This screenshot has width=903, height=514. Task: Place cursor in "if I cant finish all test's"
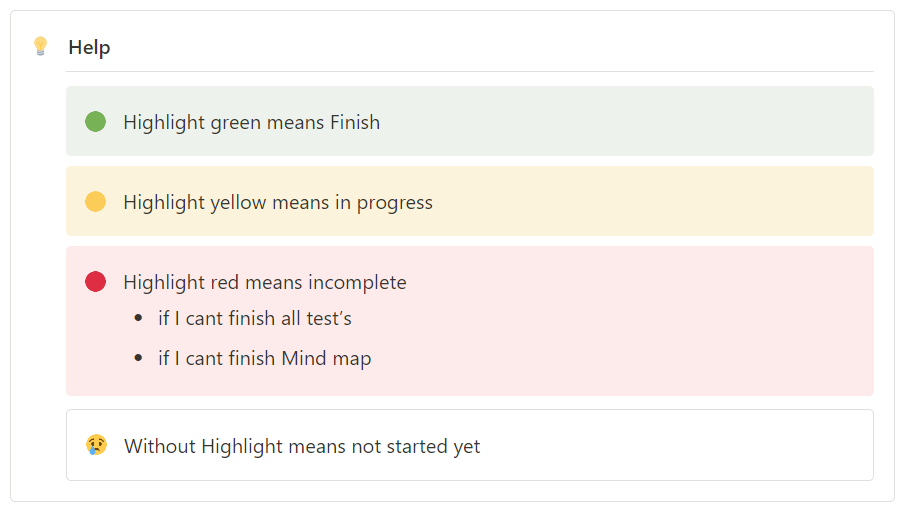click(x=255, y=319)
